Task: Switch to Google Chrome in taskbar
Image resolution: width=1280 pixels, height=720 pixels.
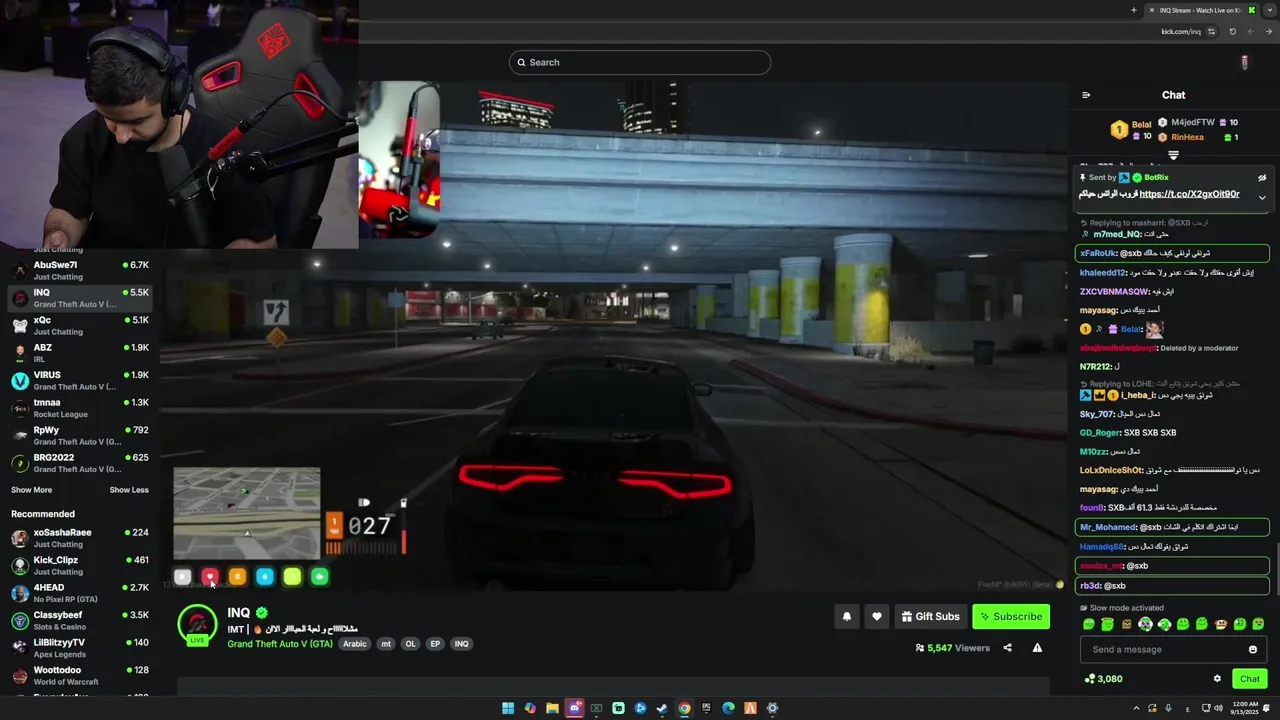Action: [684, 708]
